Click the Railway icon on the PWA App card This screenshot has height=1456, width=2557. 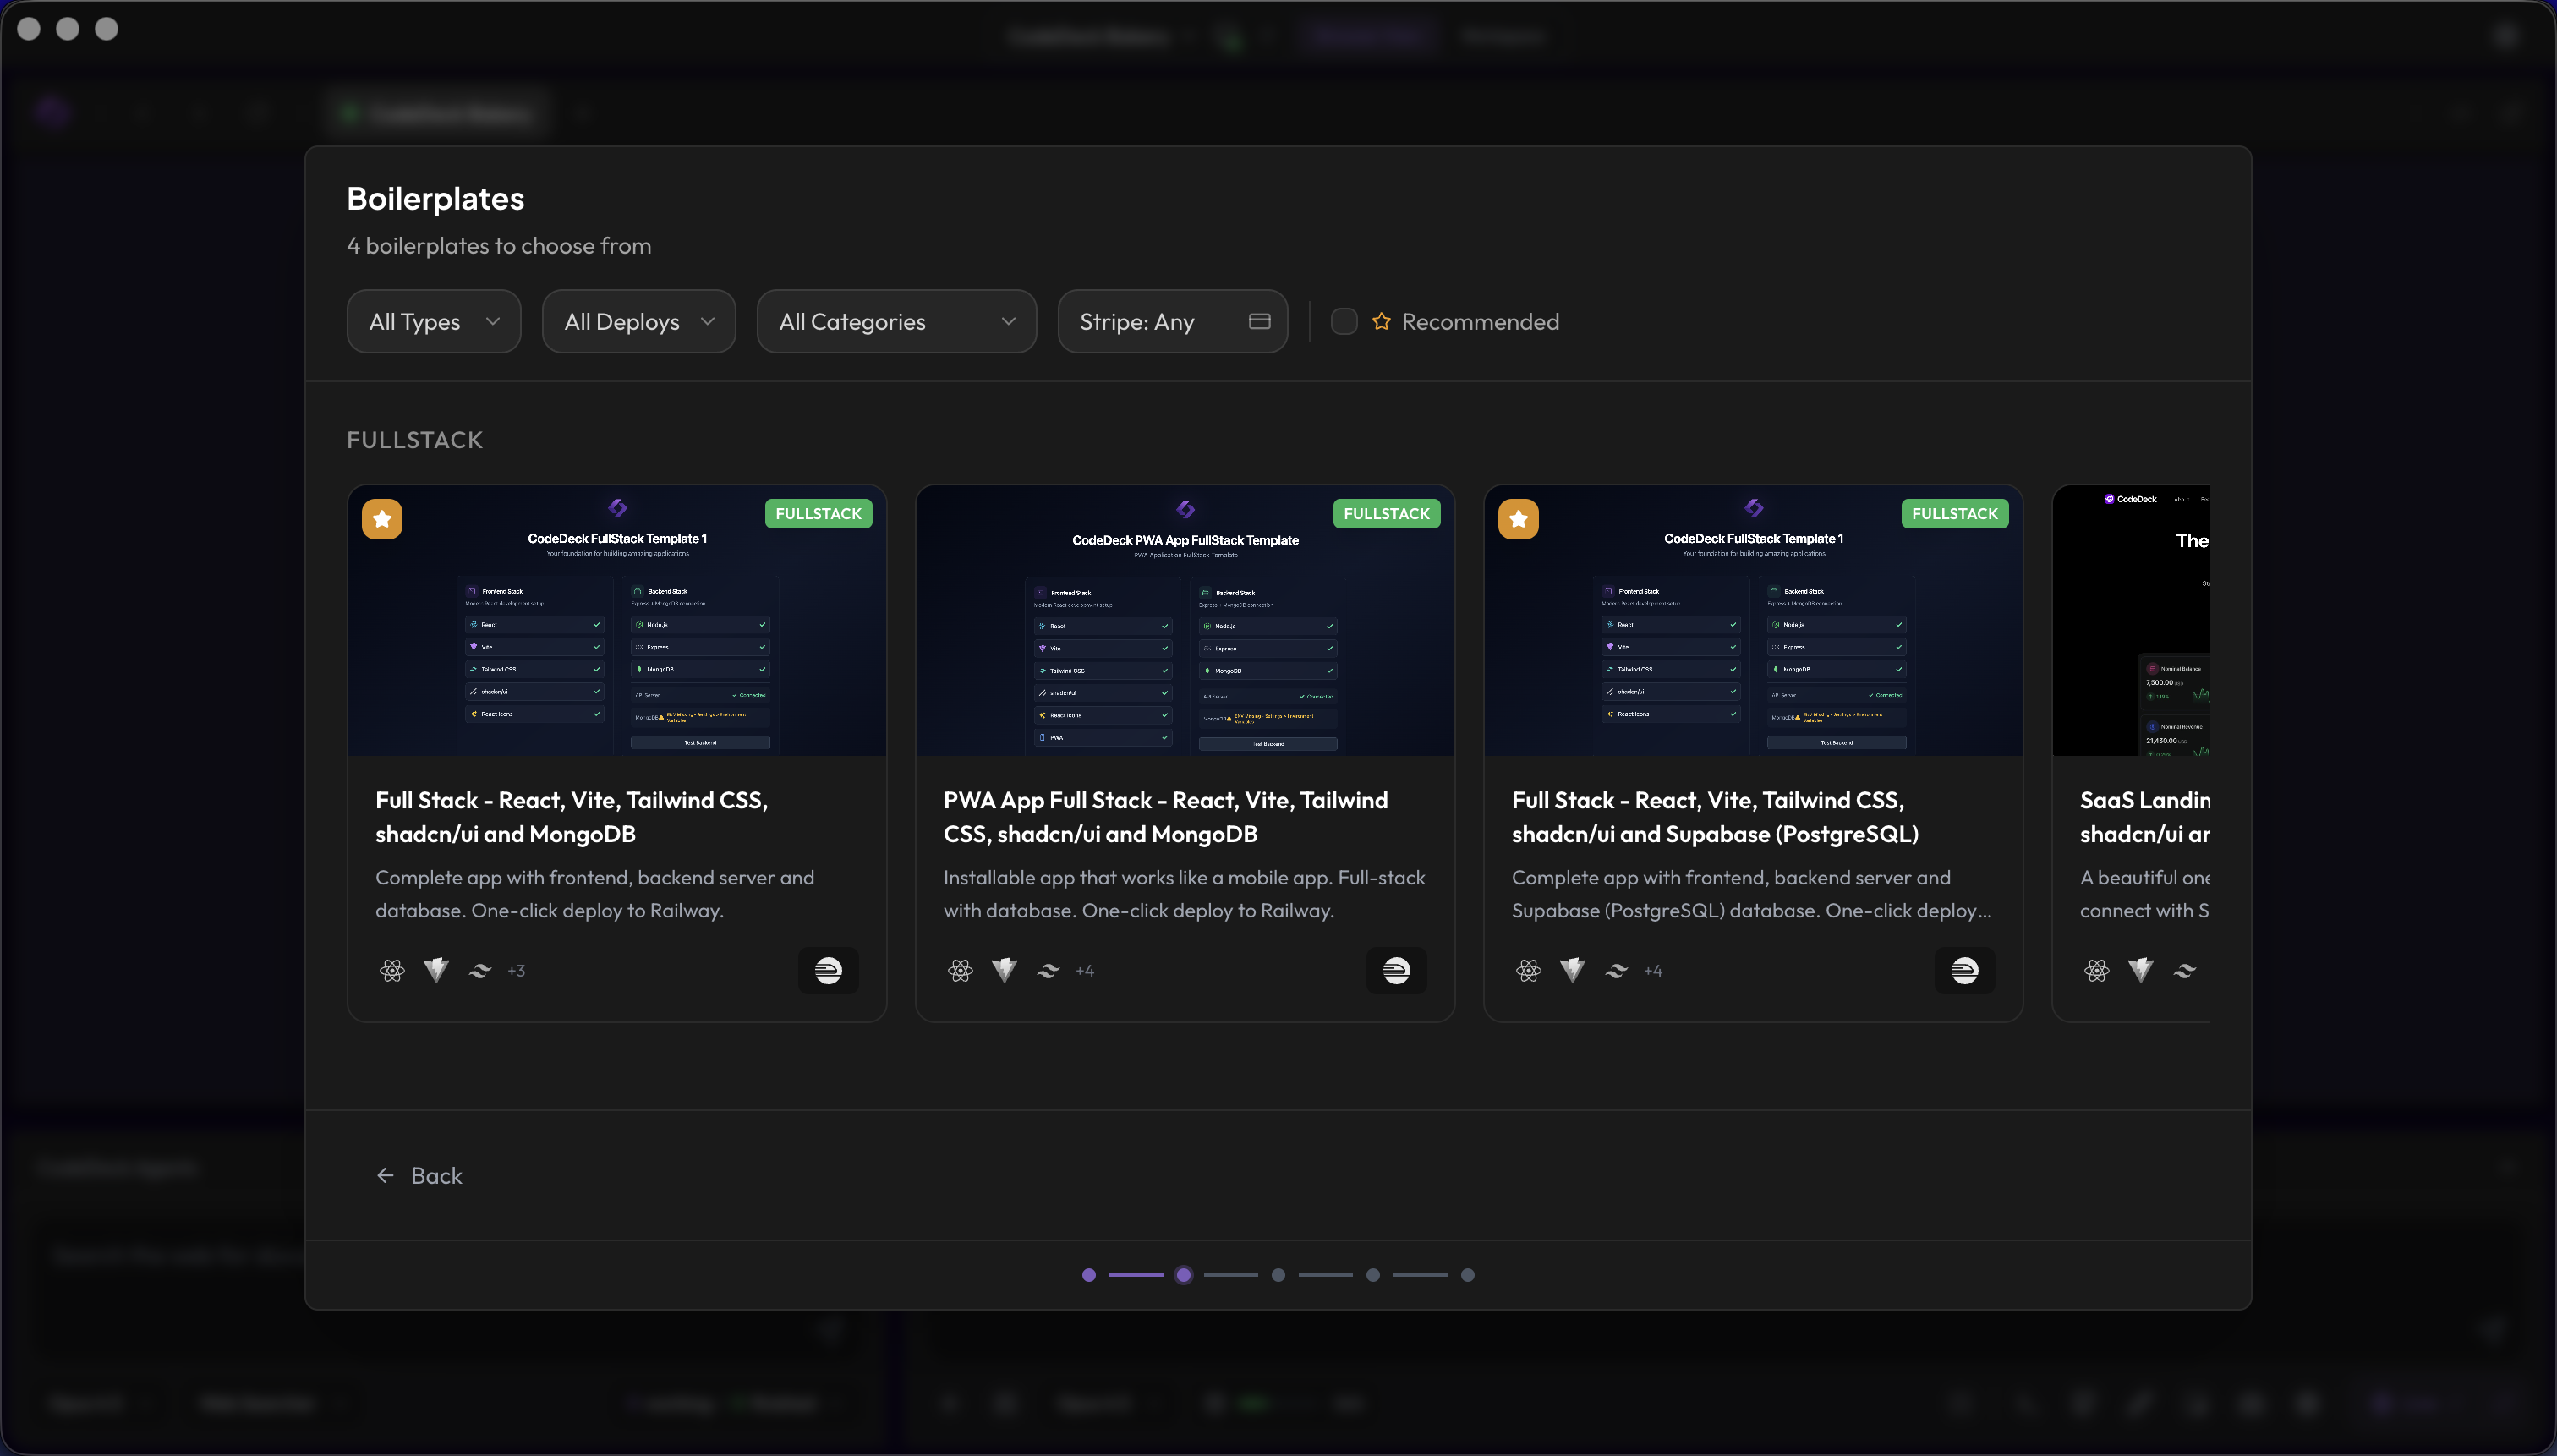tap(1396, 970)
